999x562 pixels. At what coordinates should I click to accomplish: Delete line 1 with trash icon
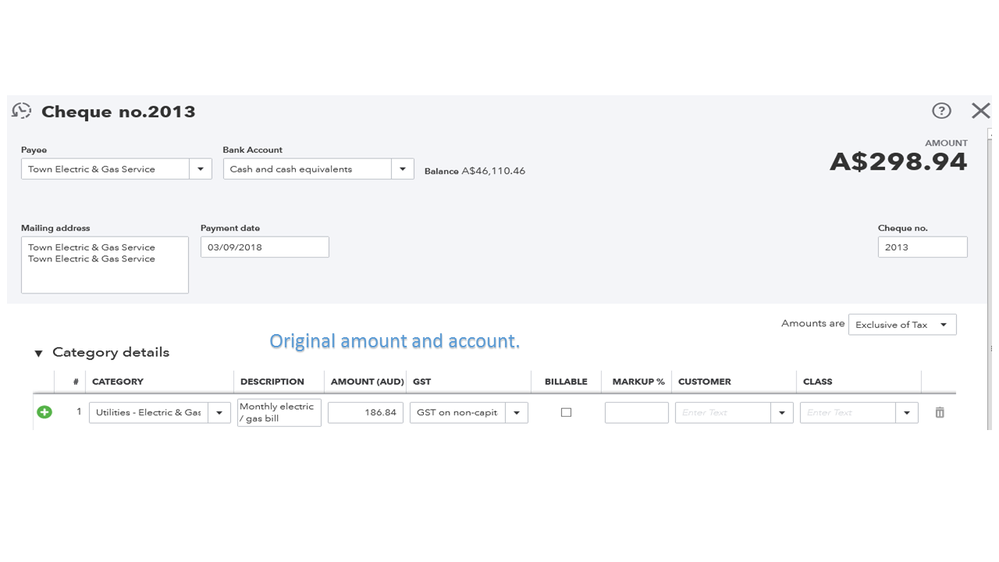[x=939, y=412]
